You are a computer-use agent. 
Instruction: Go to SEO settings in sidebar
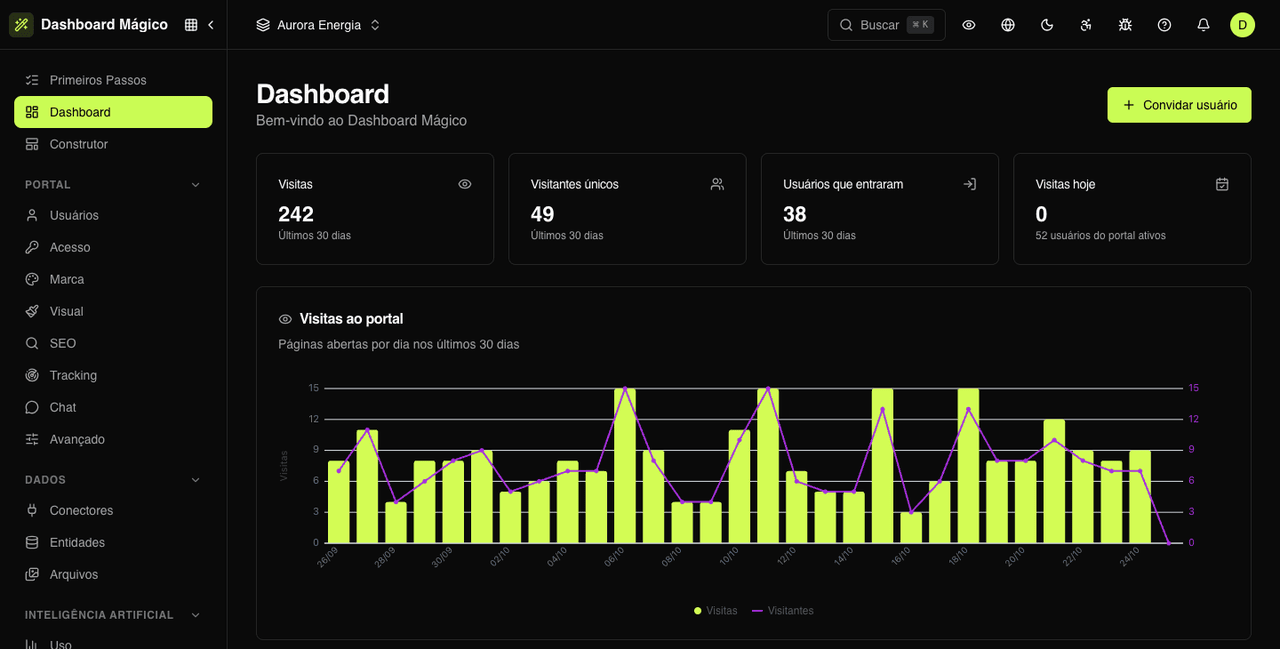[113, 343]
